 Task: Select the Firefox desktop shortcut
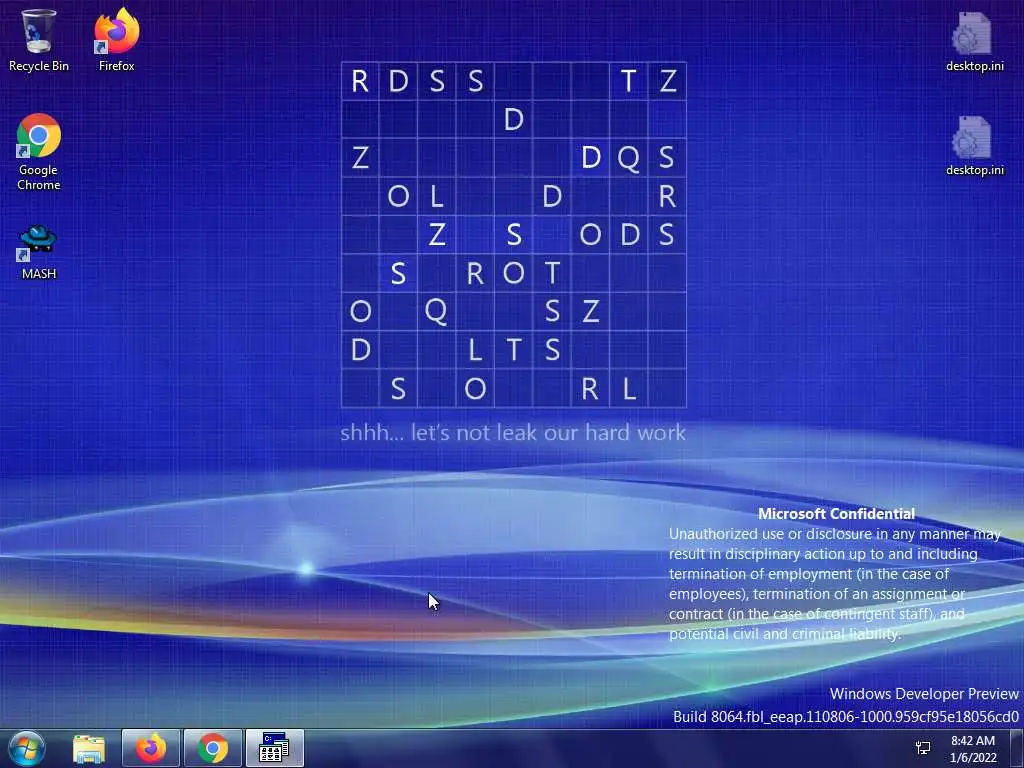116,40
